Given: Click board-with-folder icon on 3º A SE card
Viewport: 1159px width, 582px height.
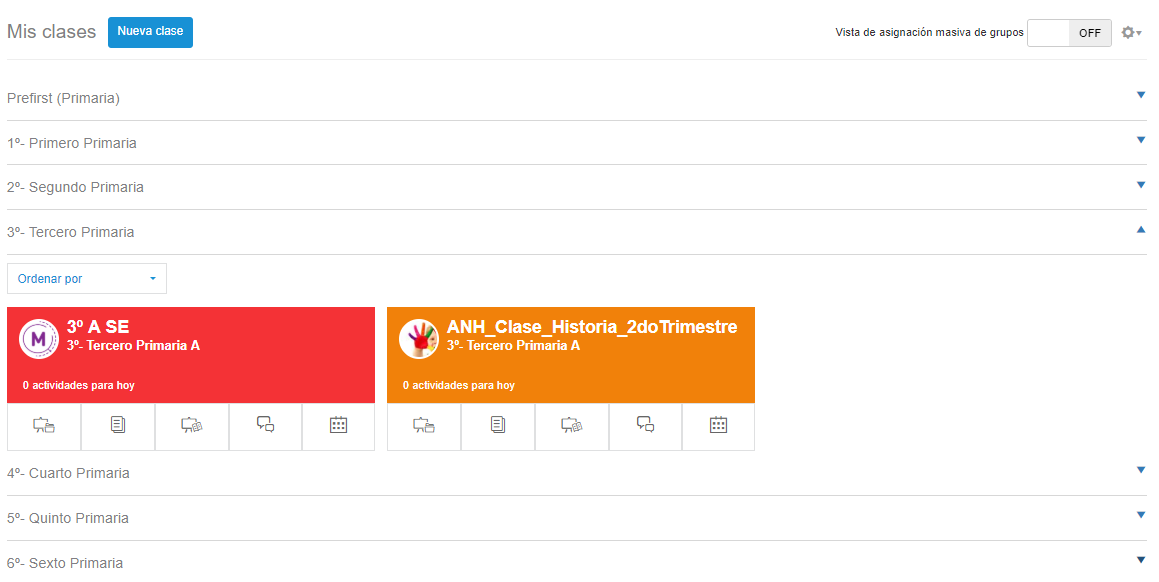Looking at the screenshot, I should point(44,426).
